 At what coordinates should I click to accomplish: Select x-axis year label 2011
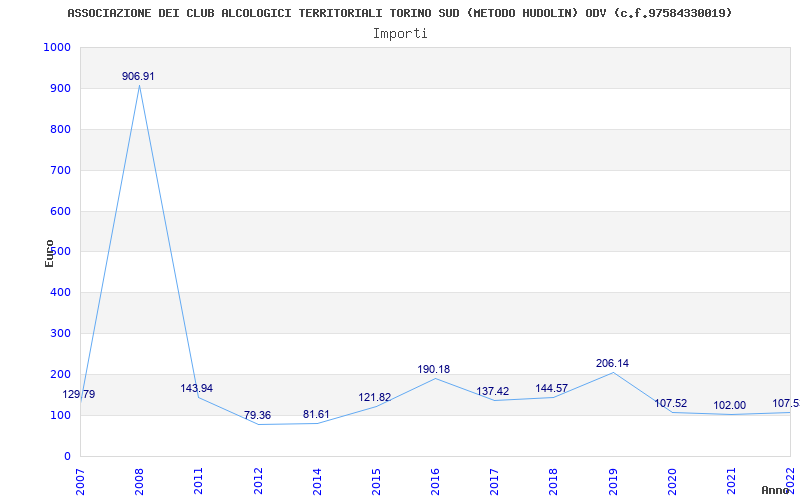click(x=198, y=481)
